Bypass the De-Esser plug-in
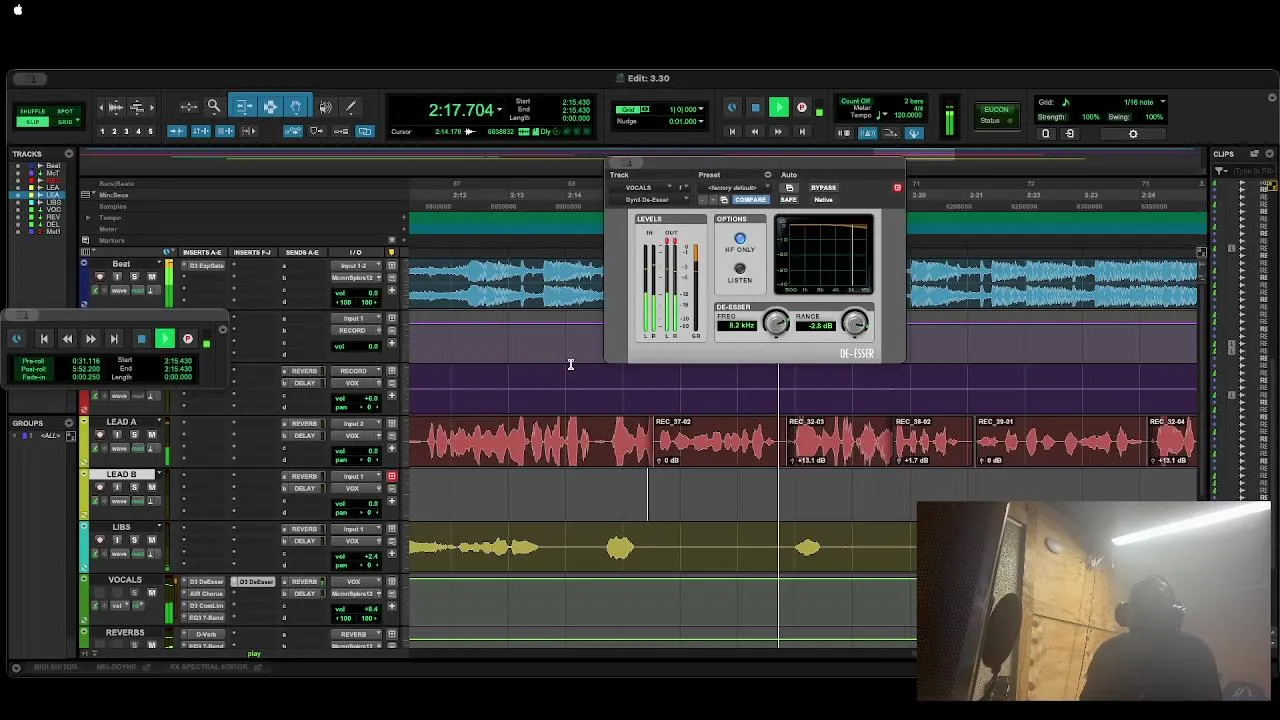Image resolution: width=1280 pixels, height=720 pixels. [823, 188]
